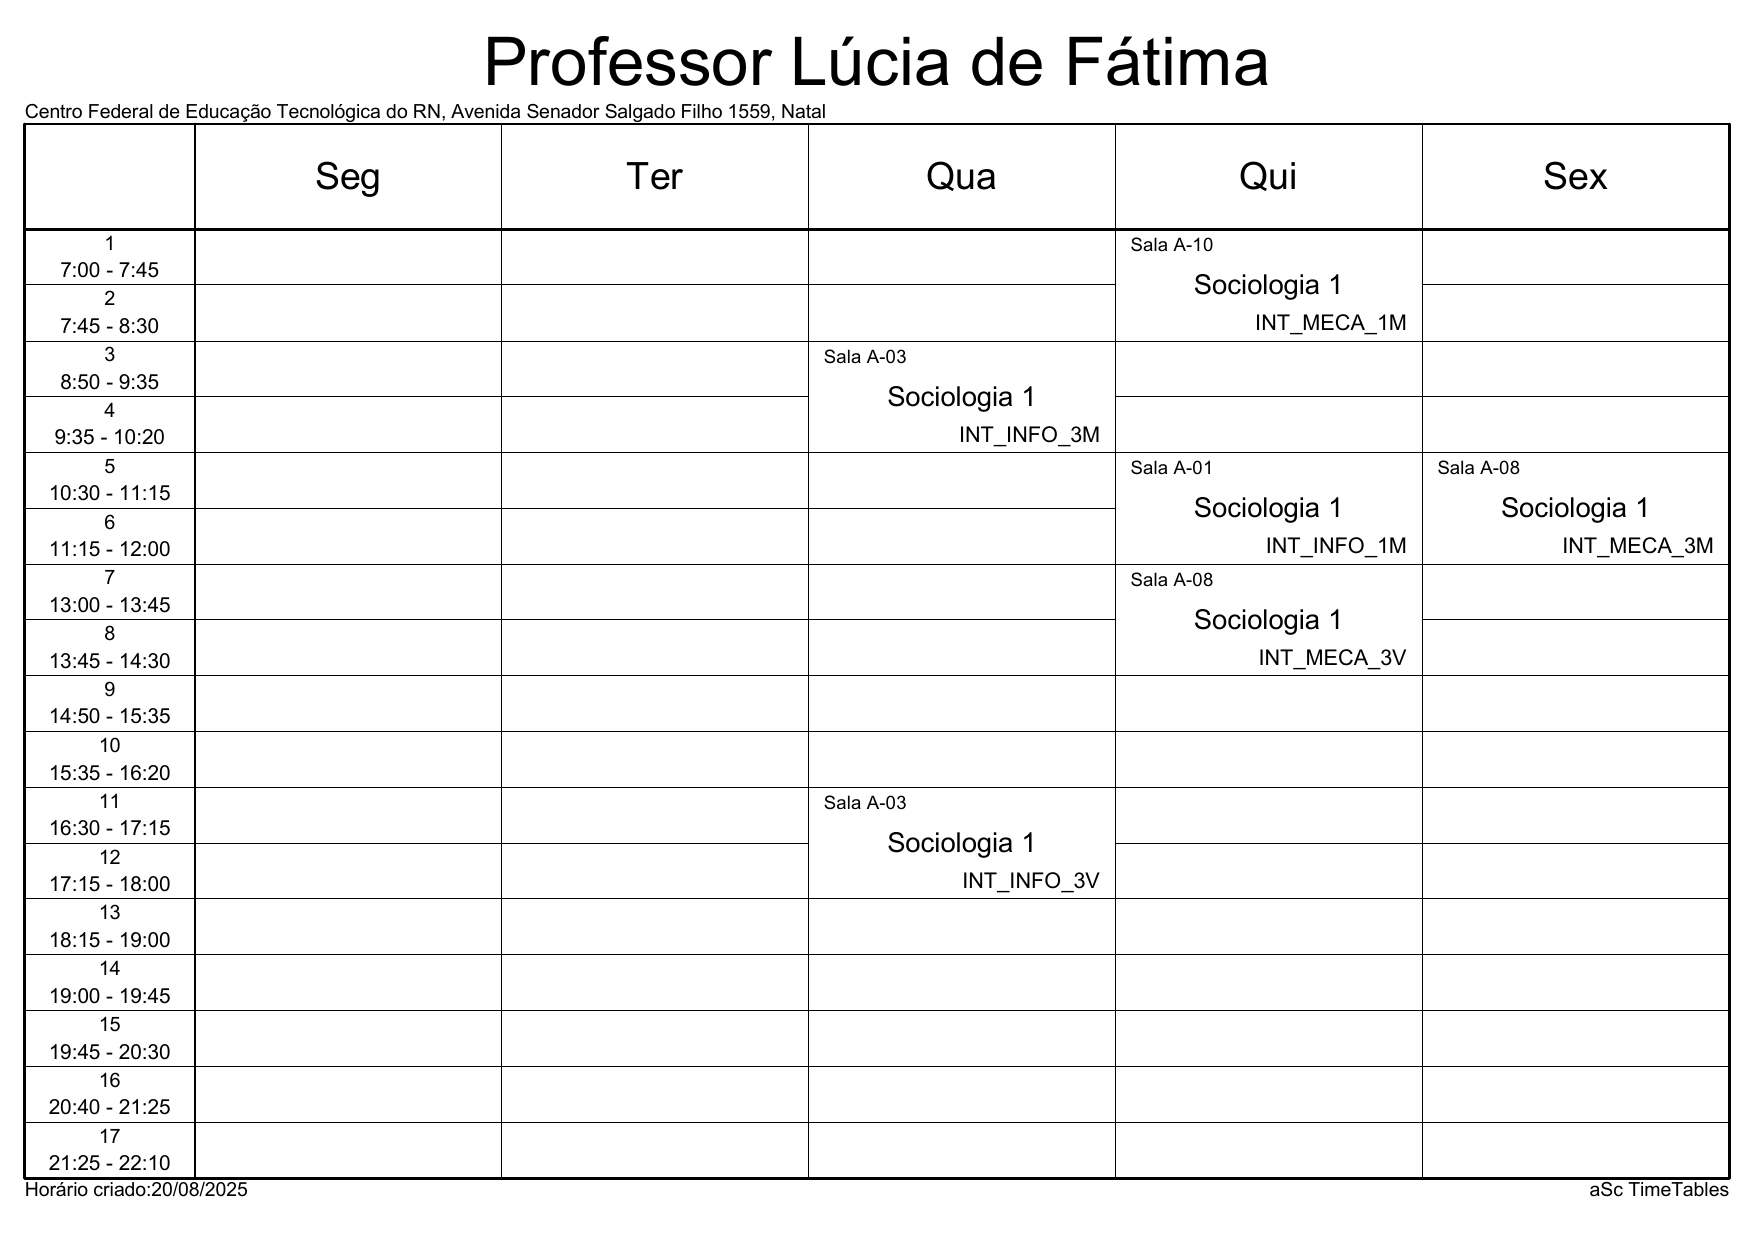The image size is (1755, 1241).
Task: Open Sociologia 1 INT_MECA_3M lesson on Friday
Action: (1575, 509)
